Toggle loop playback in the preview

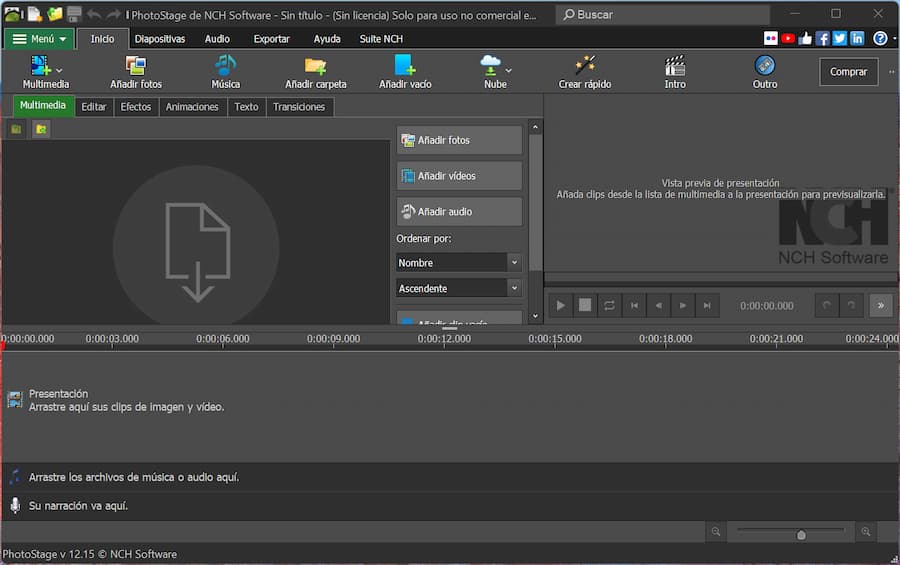tap(609, 306)
